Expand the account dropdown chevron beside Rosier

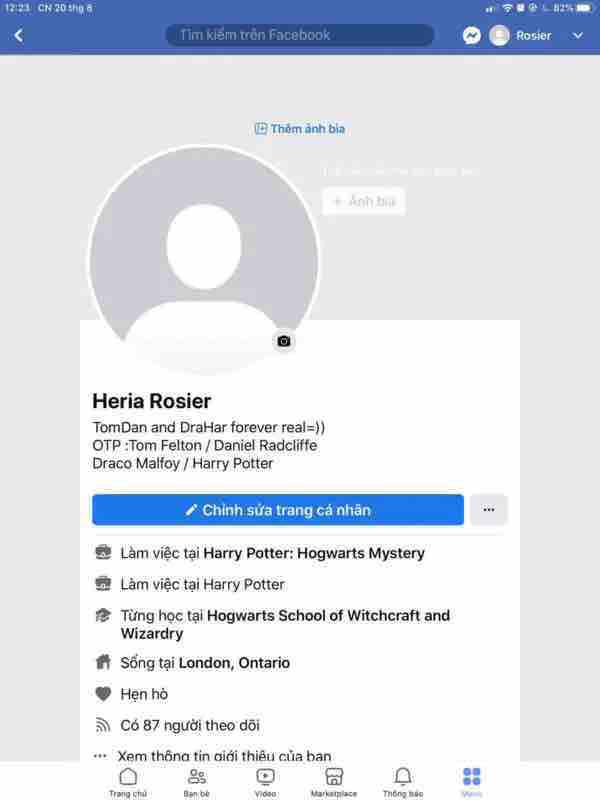pos(578,35)
